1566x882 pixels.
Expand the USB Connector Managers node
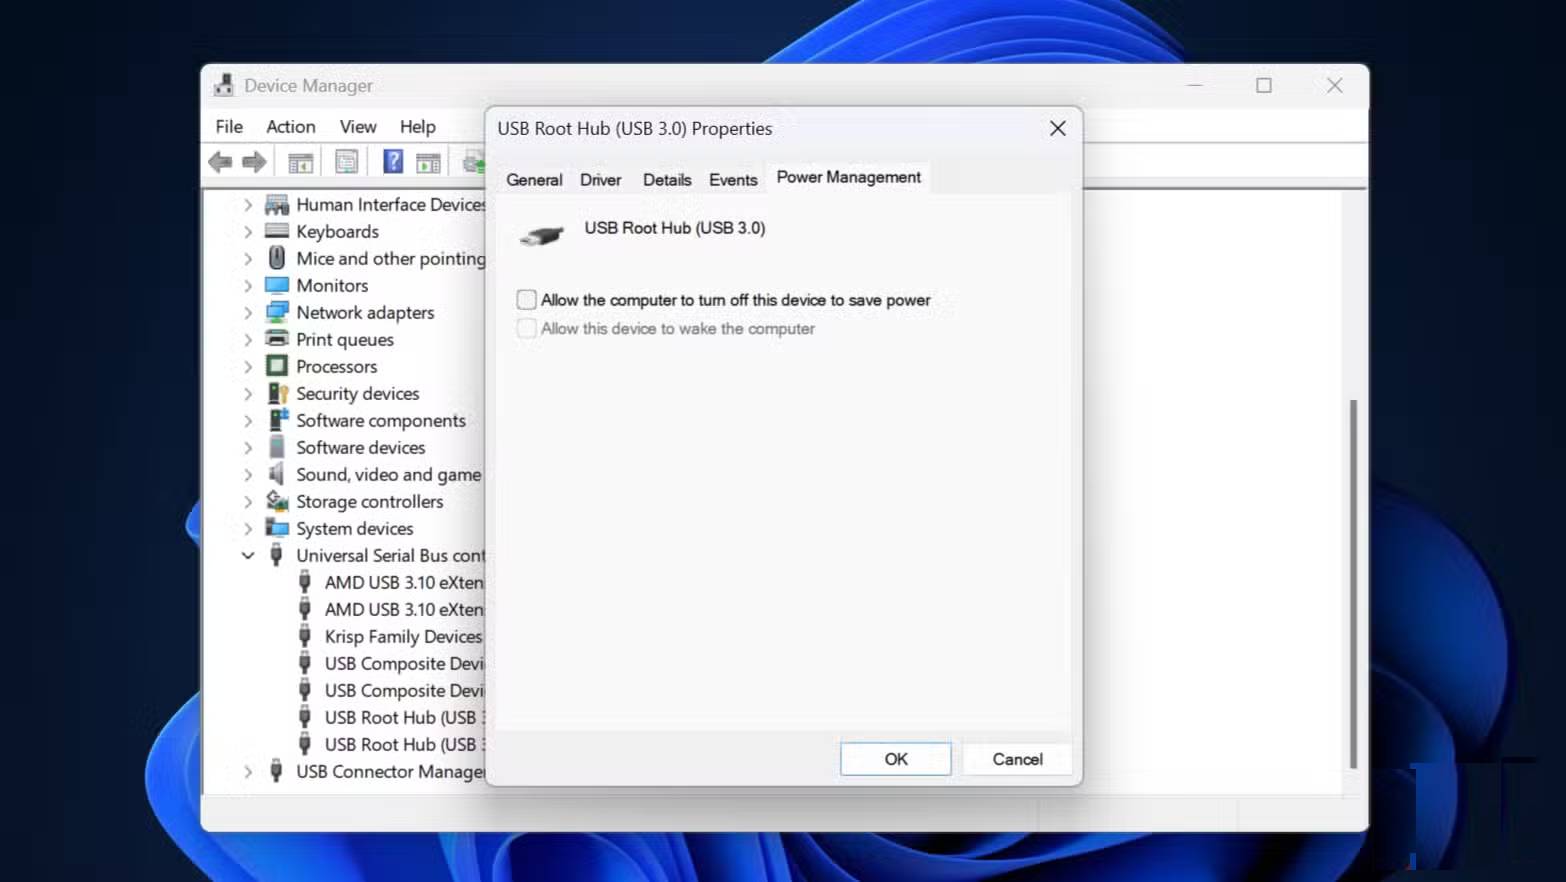pyautogui.click(x=248, y=771)
